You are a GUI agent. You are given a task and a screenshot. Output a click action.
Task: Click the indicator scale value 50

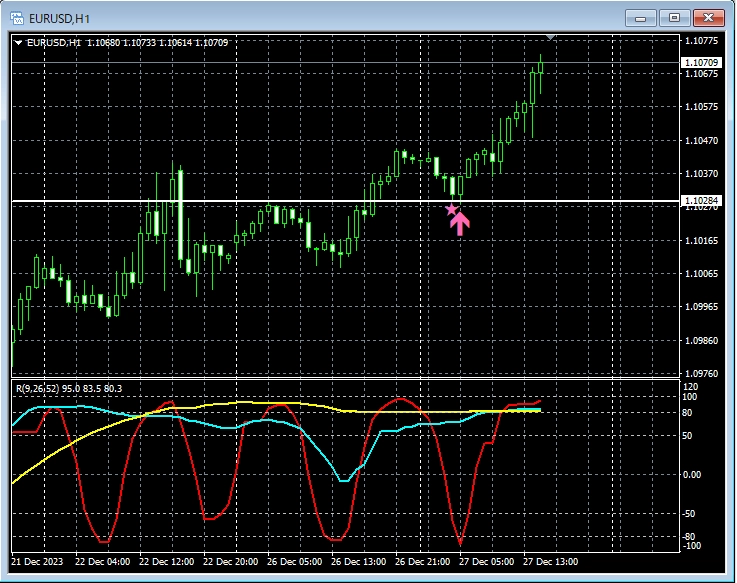point(688,436)
